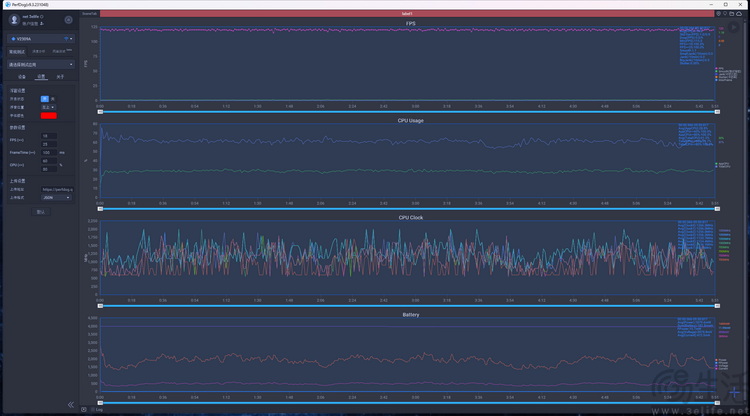The image size is (750, 416).
Task: Open the floating window position dropdown
Action: tap(48, 107)
